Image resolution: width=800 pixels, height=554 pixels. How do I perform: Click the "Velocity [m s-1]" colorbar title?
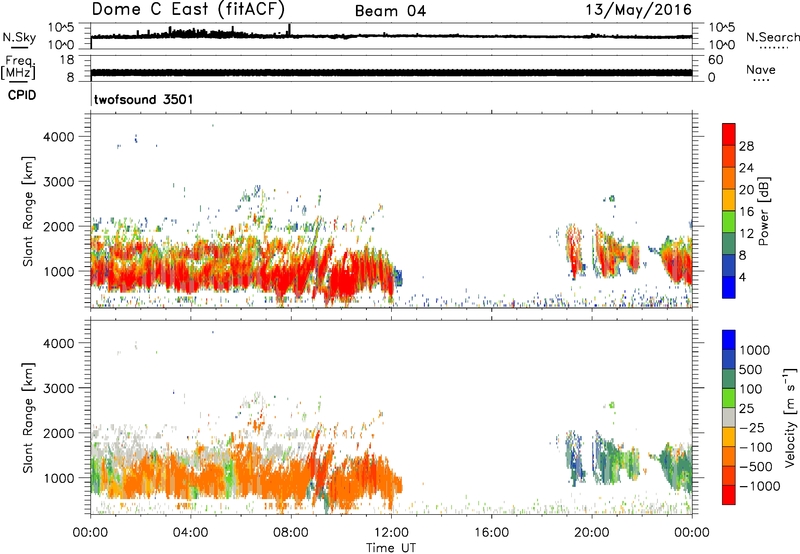pos(790,417)
